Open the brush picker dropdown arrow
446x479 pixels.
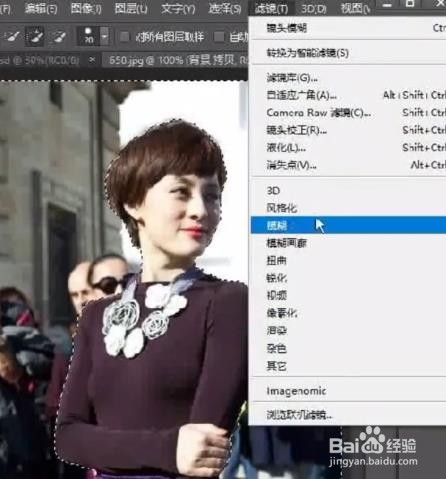105,36
